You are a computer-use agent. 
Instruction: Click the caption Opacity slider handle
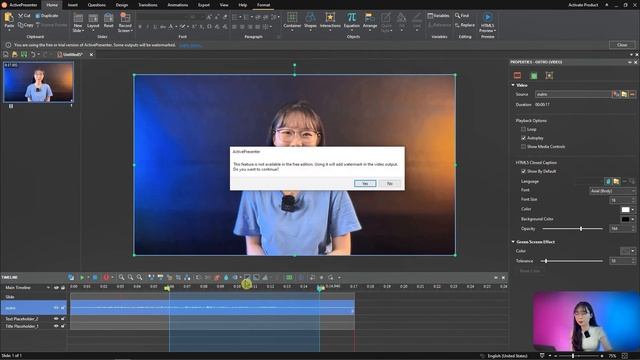(581, 229)
